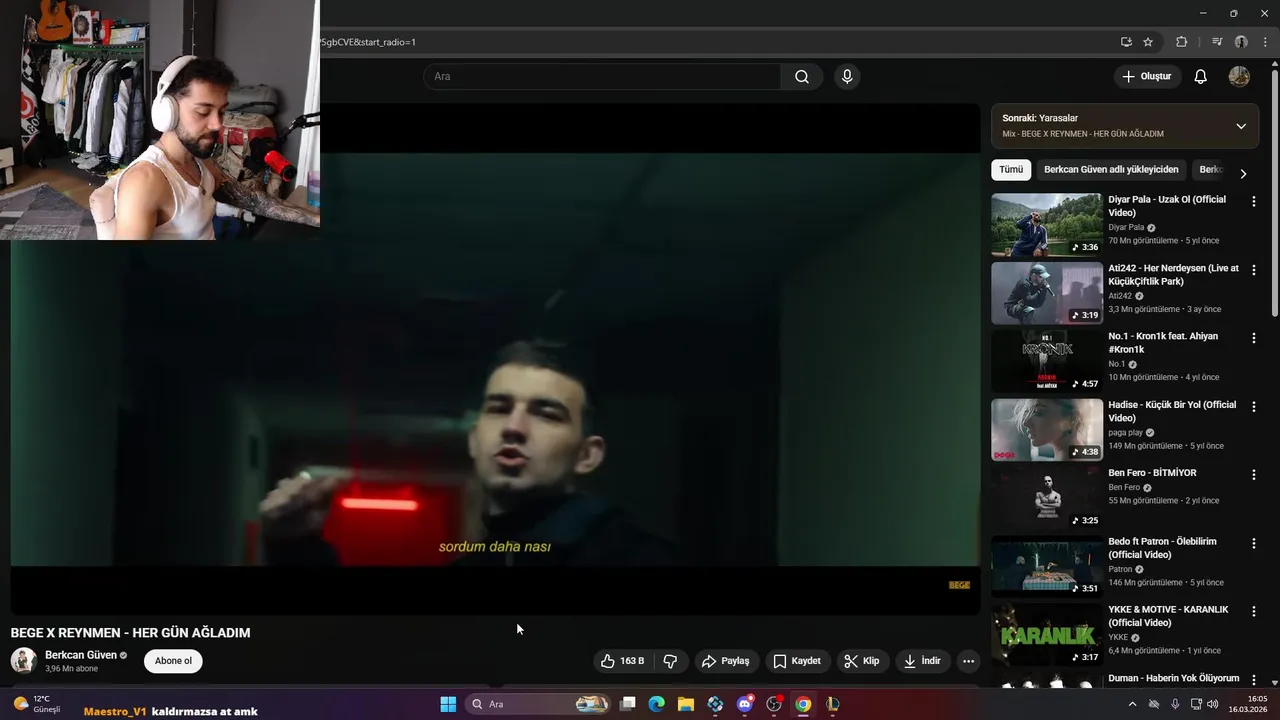Open weather widget 12°C Güneşli

(x=37, y=704)
